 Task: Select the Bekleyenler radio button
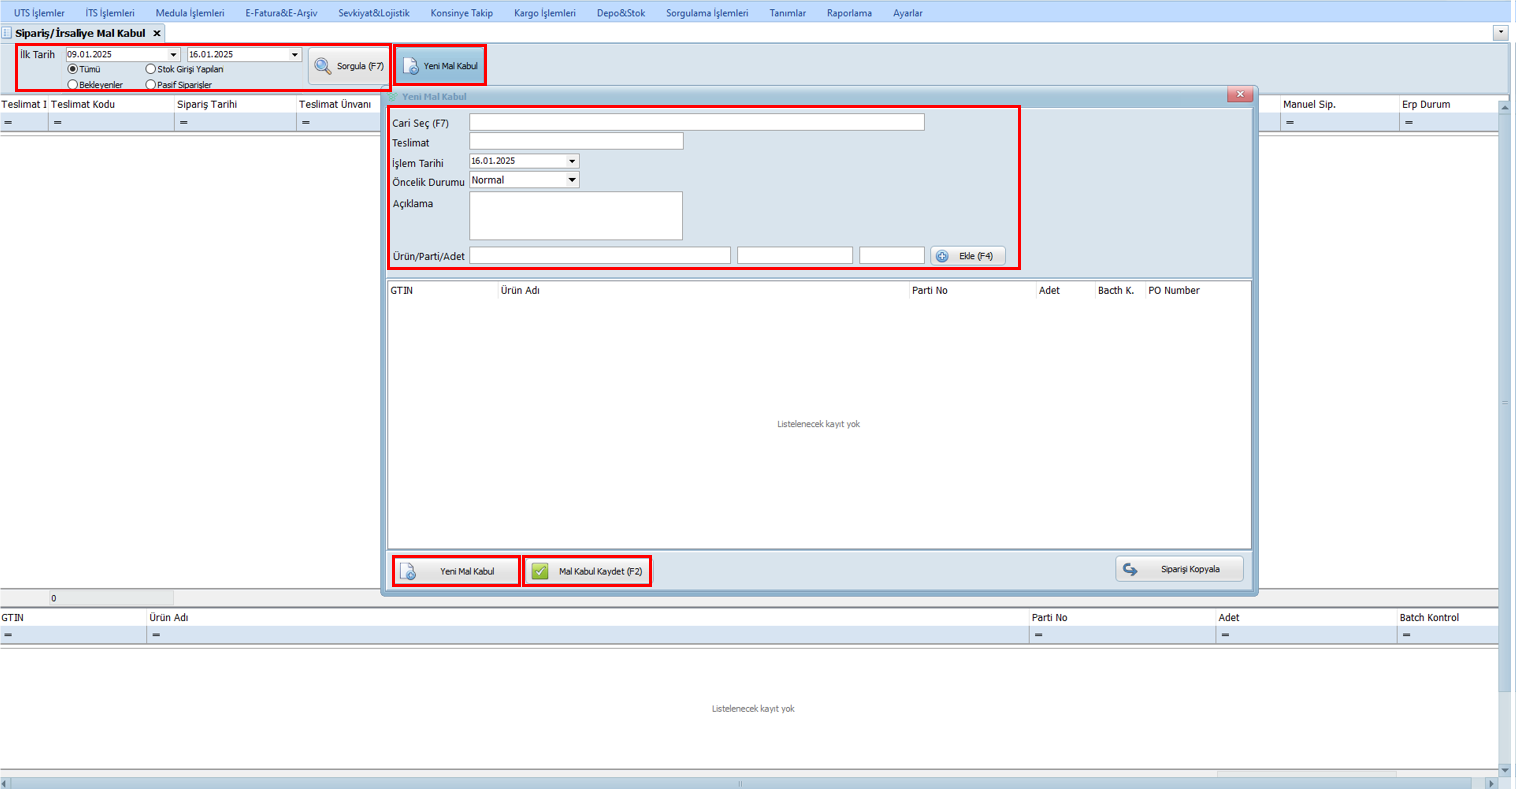coord(73,85)
